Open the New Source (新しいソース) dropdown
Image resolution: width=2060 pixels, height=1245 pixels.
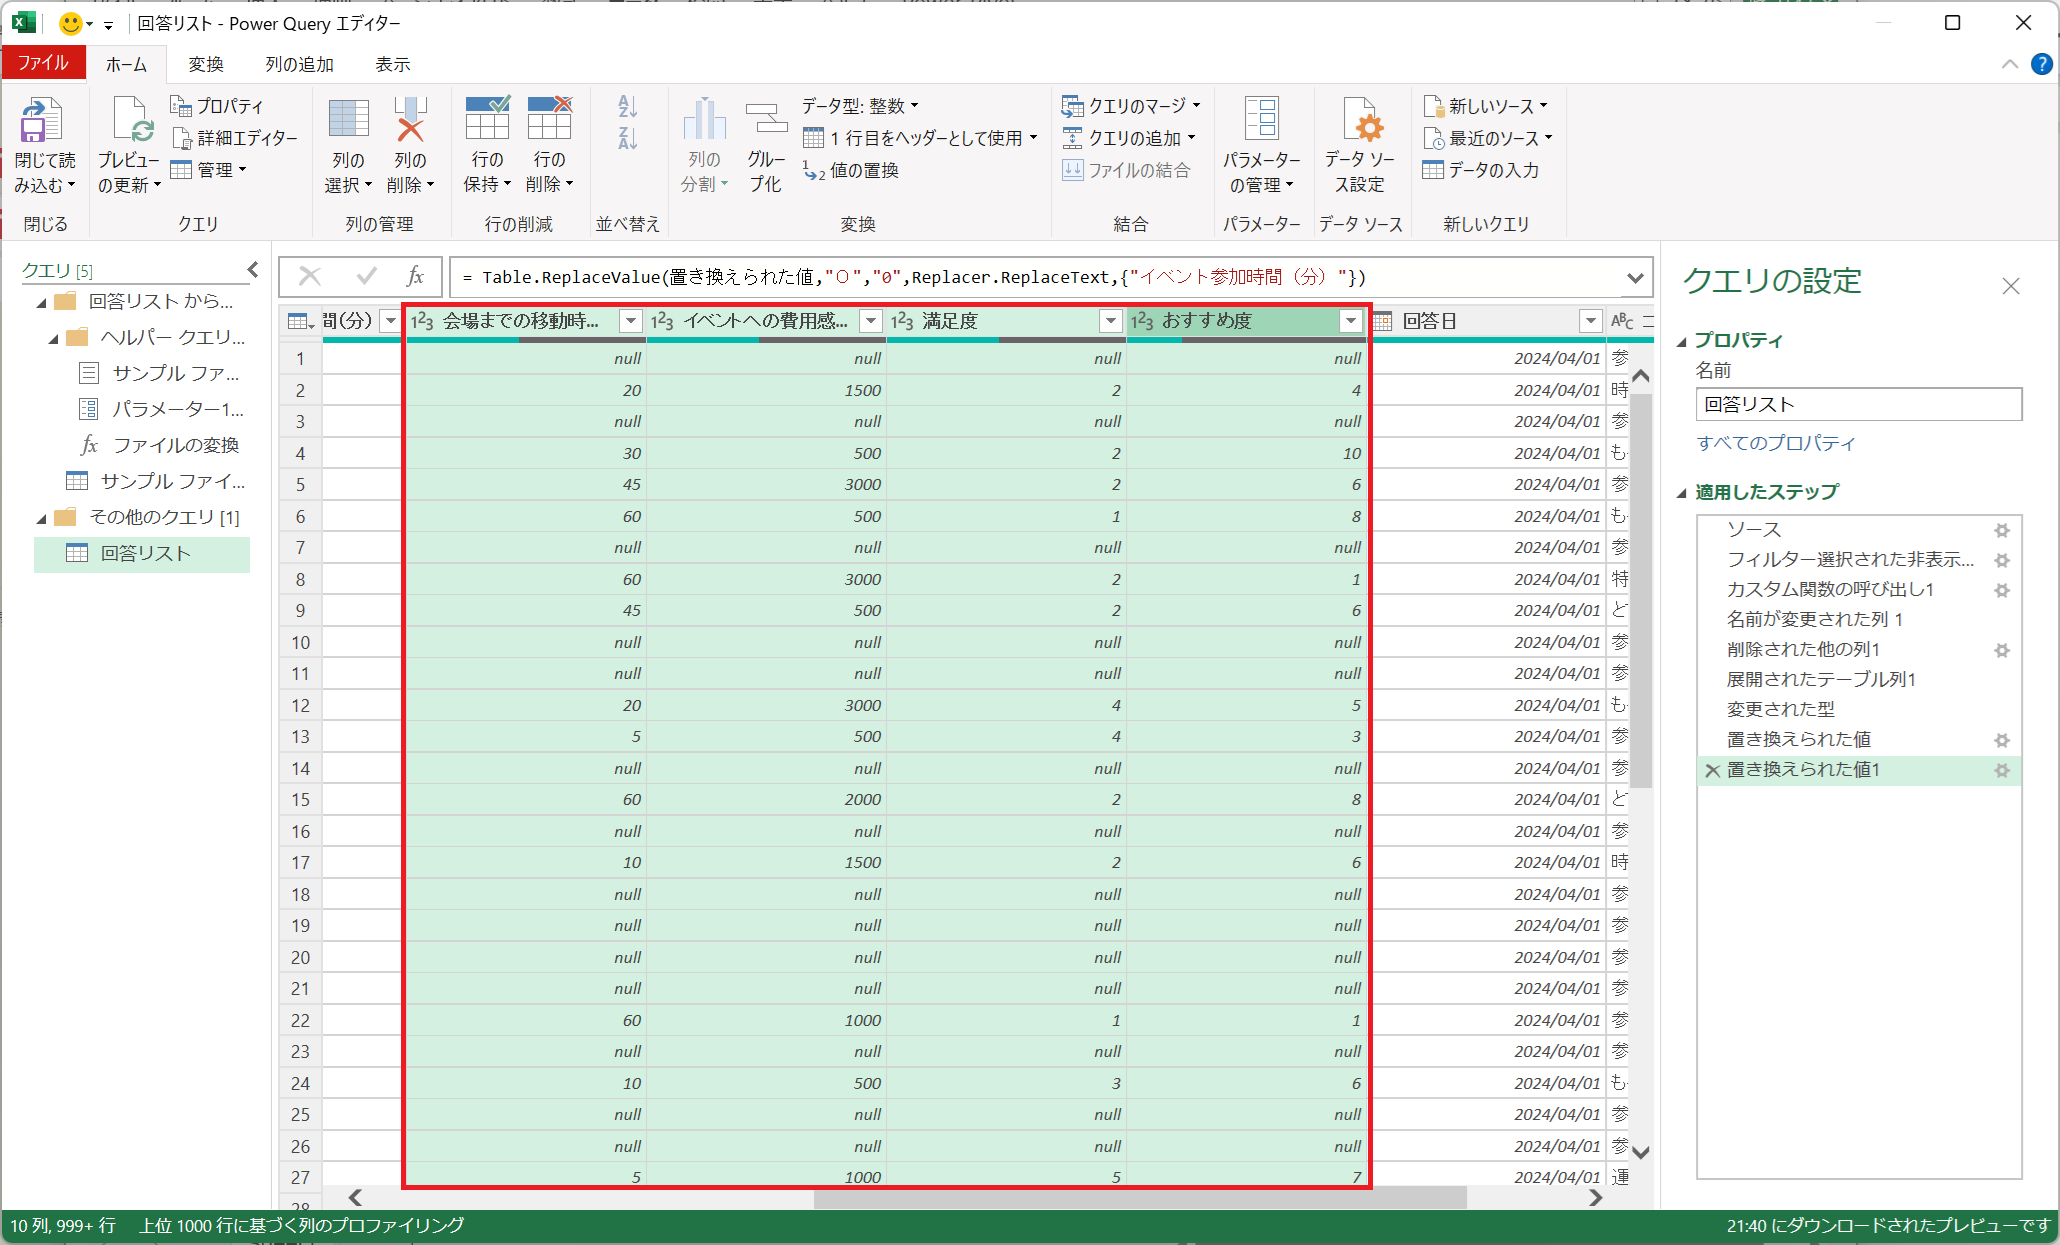pos(1486,106)
